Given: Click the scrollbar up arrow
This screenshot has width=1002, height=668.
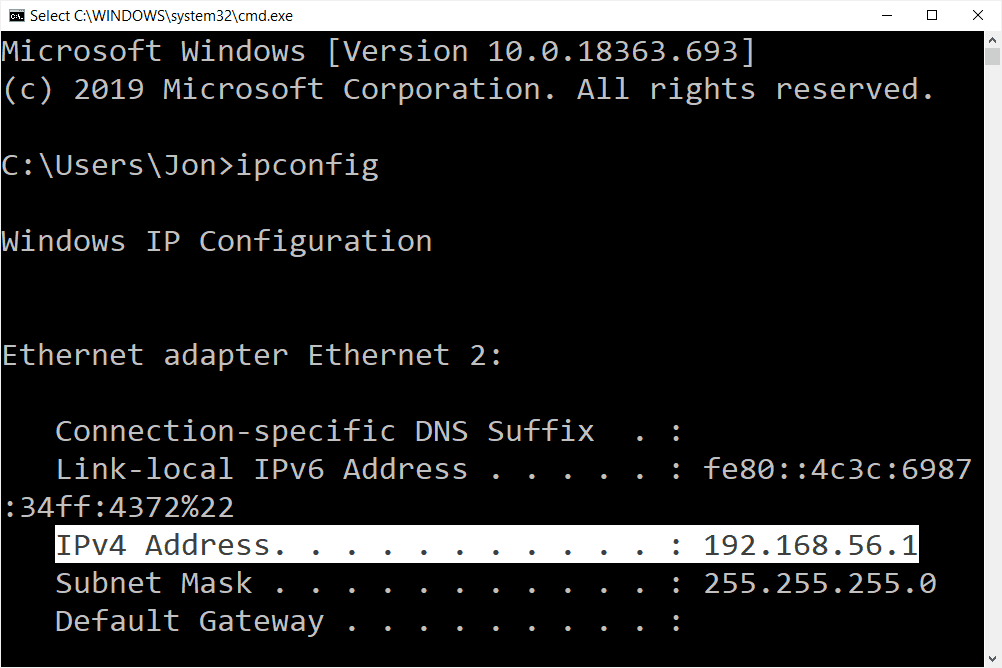Looking at the screenshot, I should 992,42.
